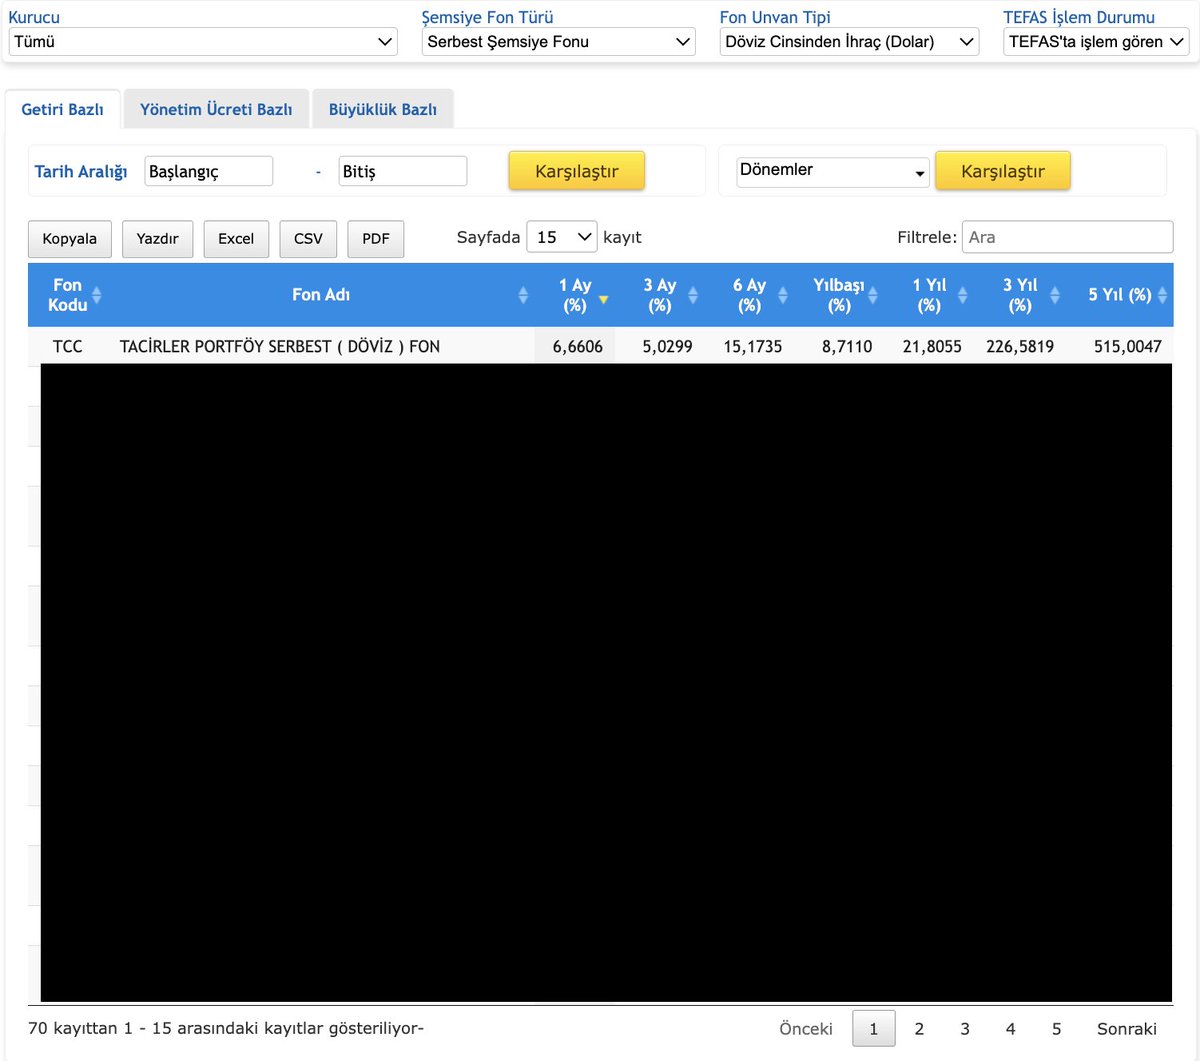Click the Yazdır button
Viewport: 1200px width, 1061px height.
(x=158, y=239)
